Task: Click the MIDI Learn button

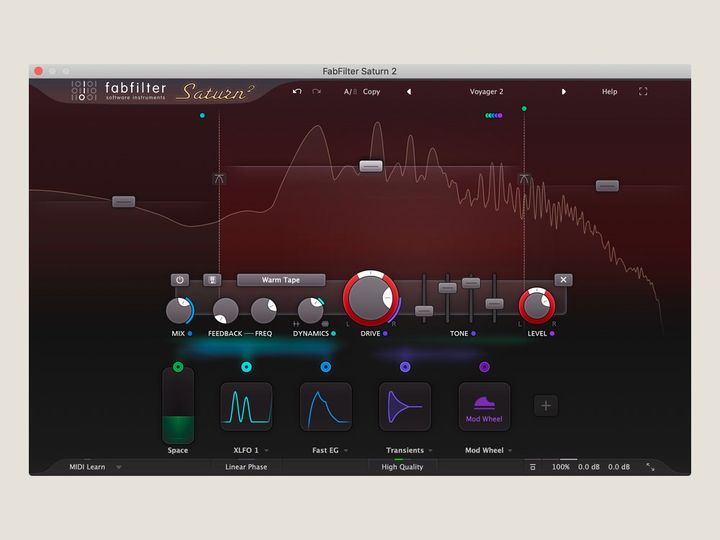Action: (87, 467)
